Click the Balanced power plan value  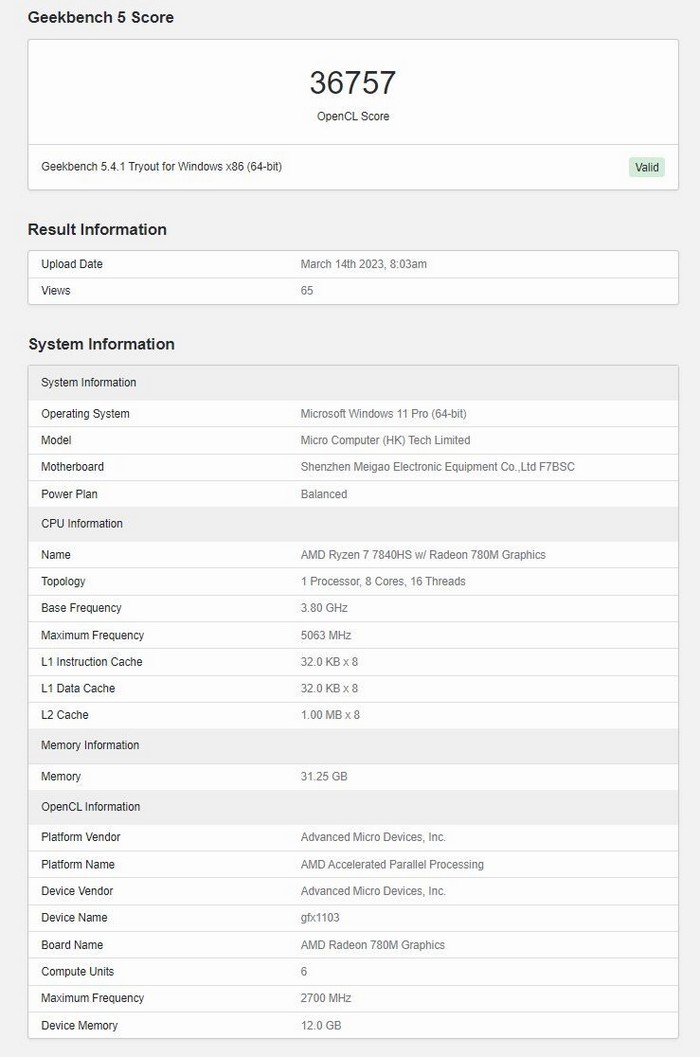(324, 494)
